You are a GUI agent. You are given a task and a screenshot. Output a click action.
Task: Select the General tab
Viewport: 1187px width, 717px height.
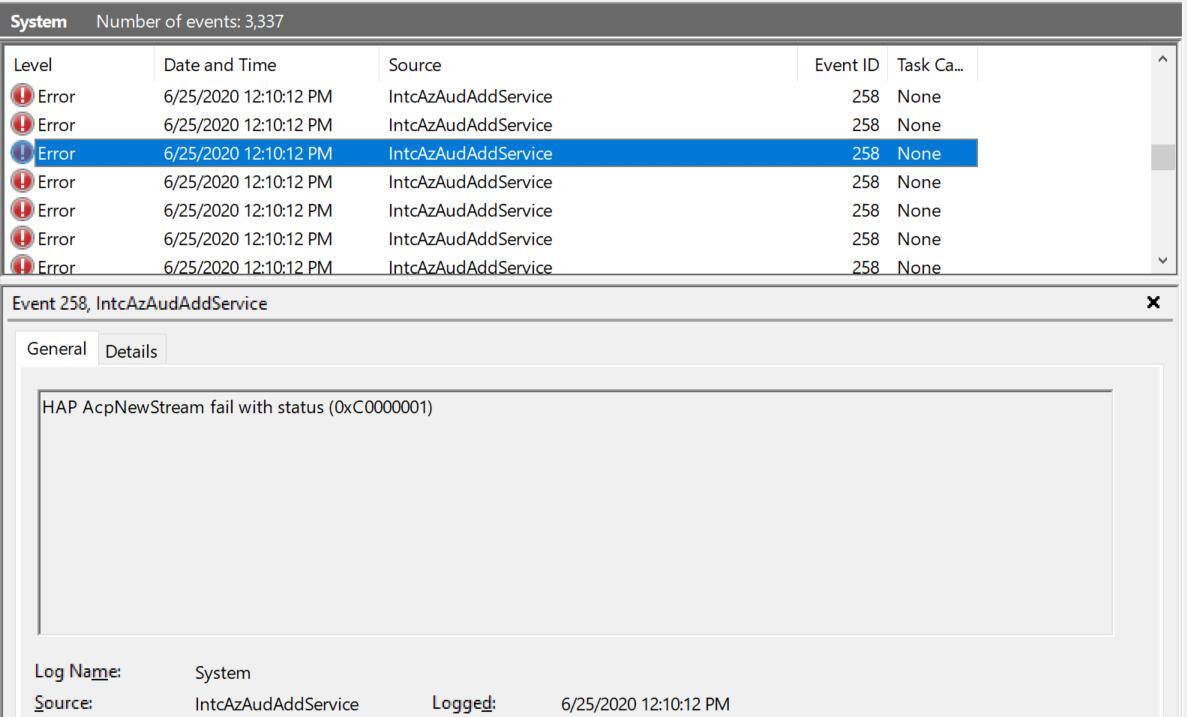pyautogui.click(x=57, y=349)
